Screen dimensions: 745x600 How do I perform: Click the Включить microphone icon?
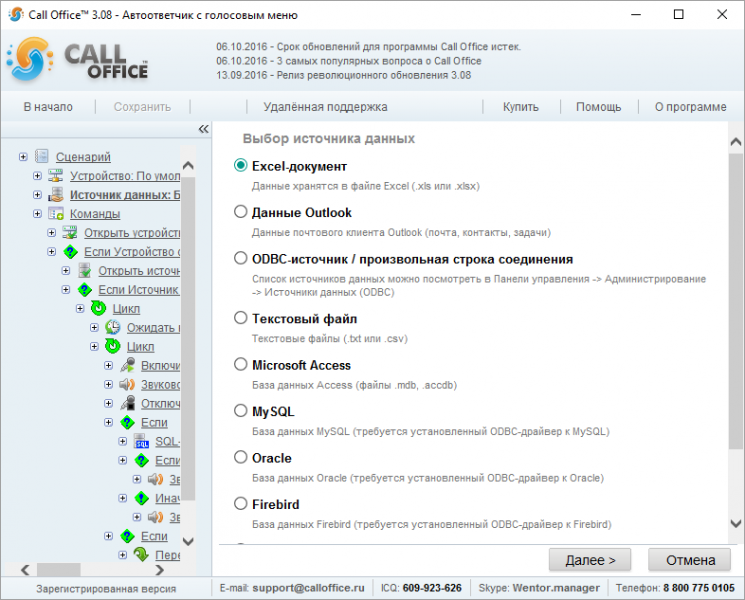click(127, 365)
